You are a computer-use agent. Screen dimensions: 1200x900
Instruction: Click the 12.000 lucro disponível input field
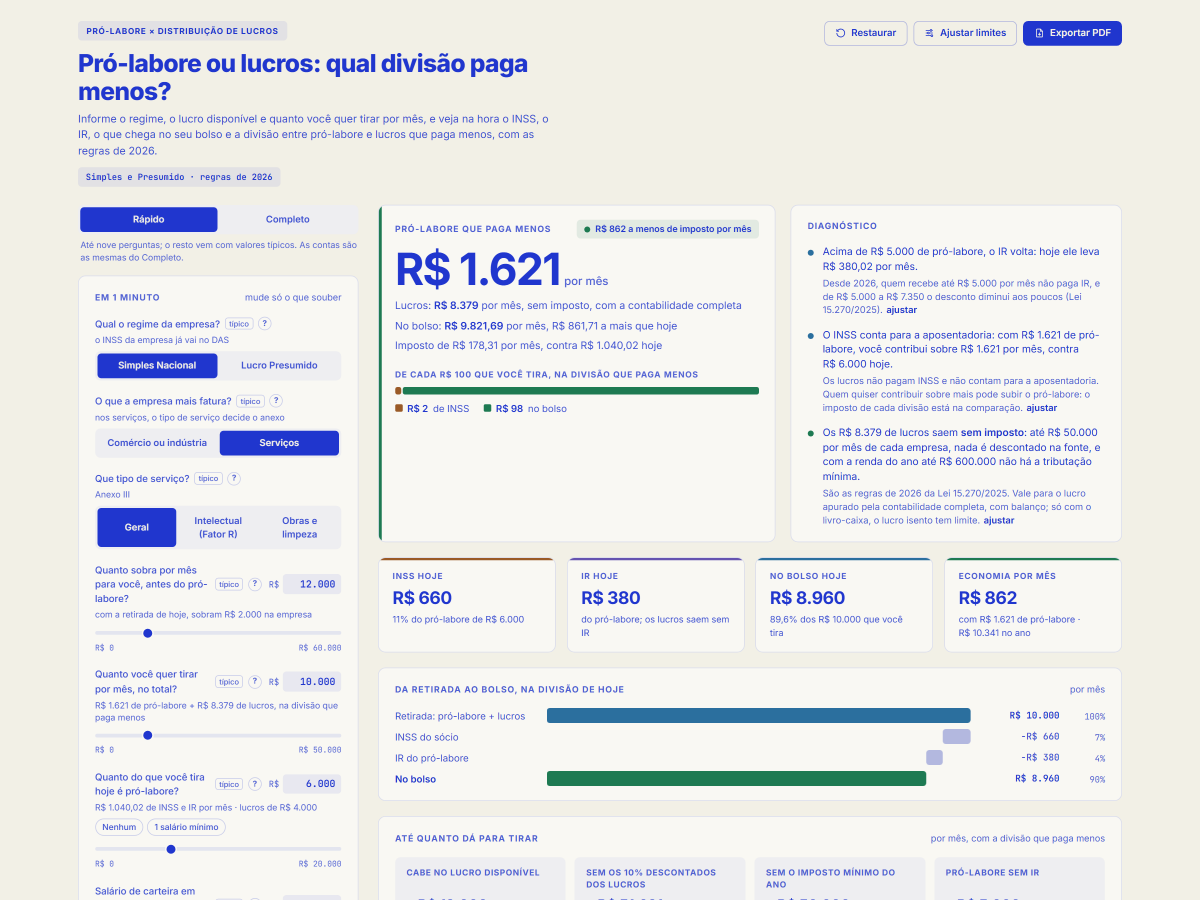[312, 584]
